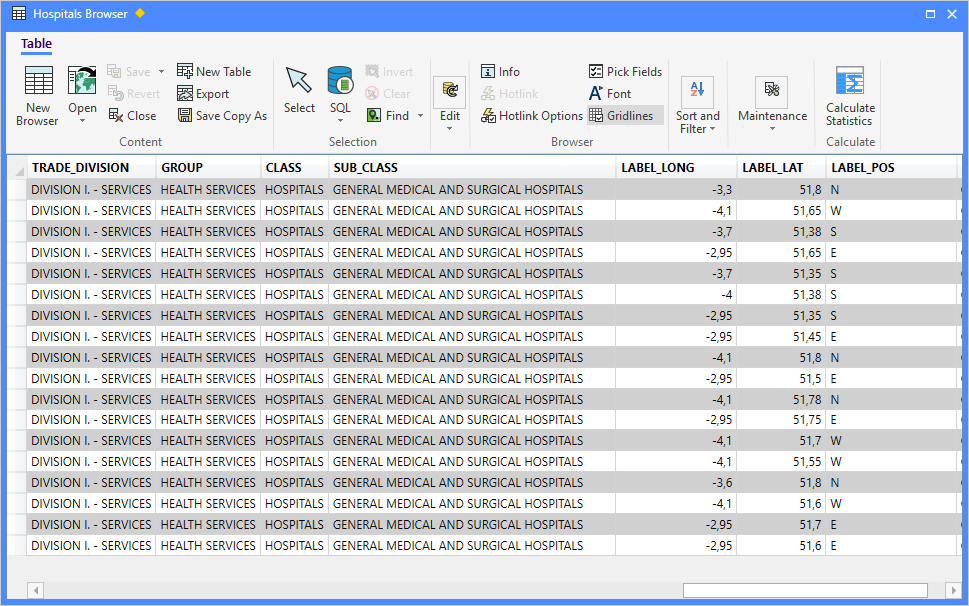Click the Edit icon
This screenshot has height=606, width=969.
pyautogui.click(x=450, y=90)
